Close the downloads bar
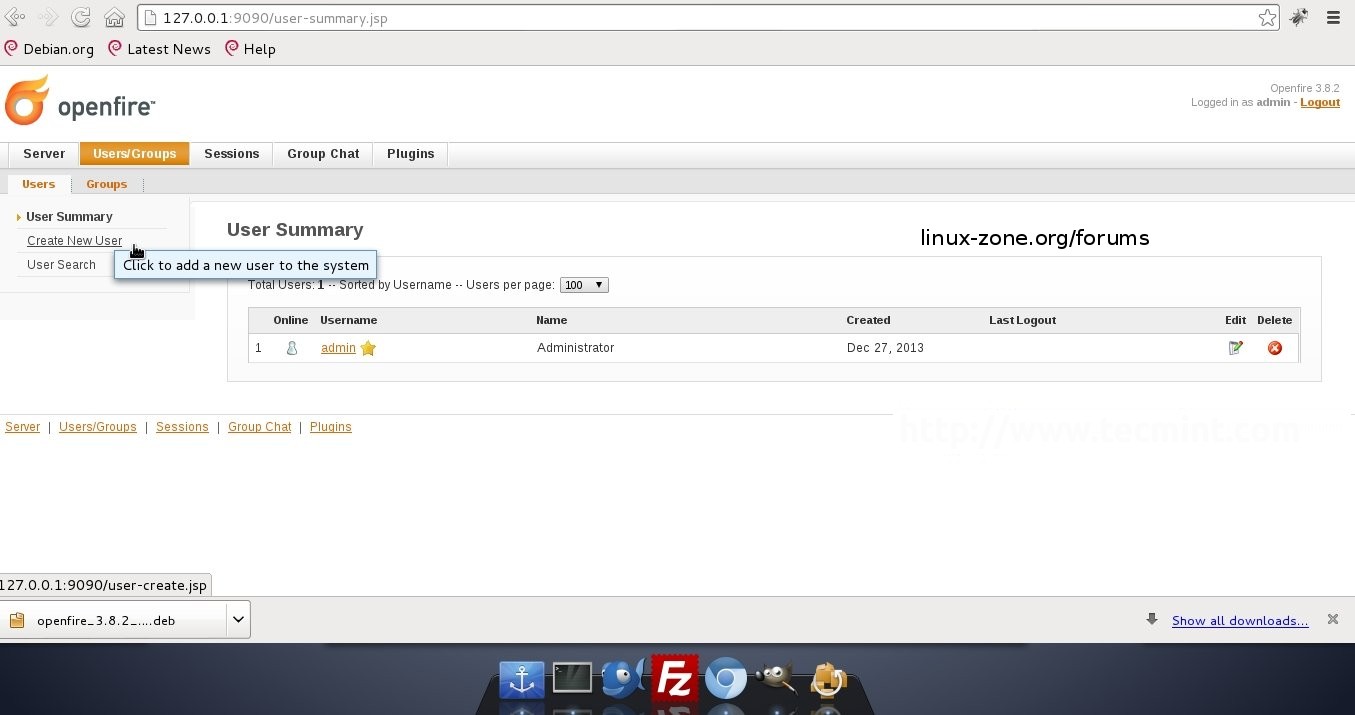 1332,620
